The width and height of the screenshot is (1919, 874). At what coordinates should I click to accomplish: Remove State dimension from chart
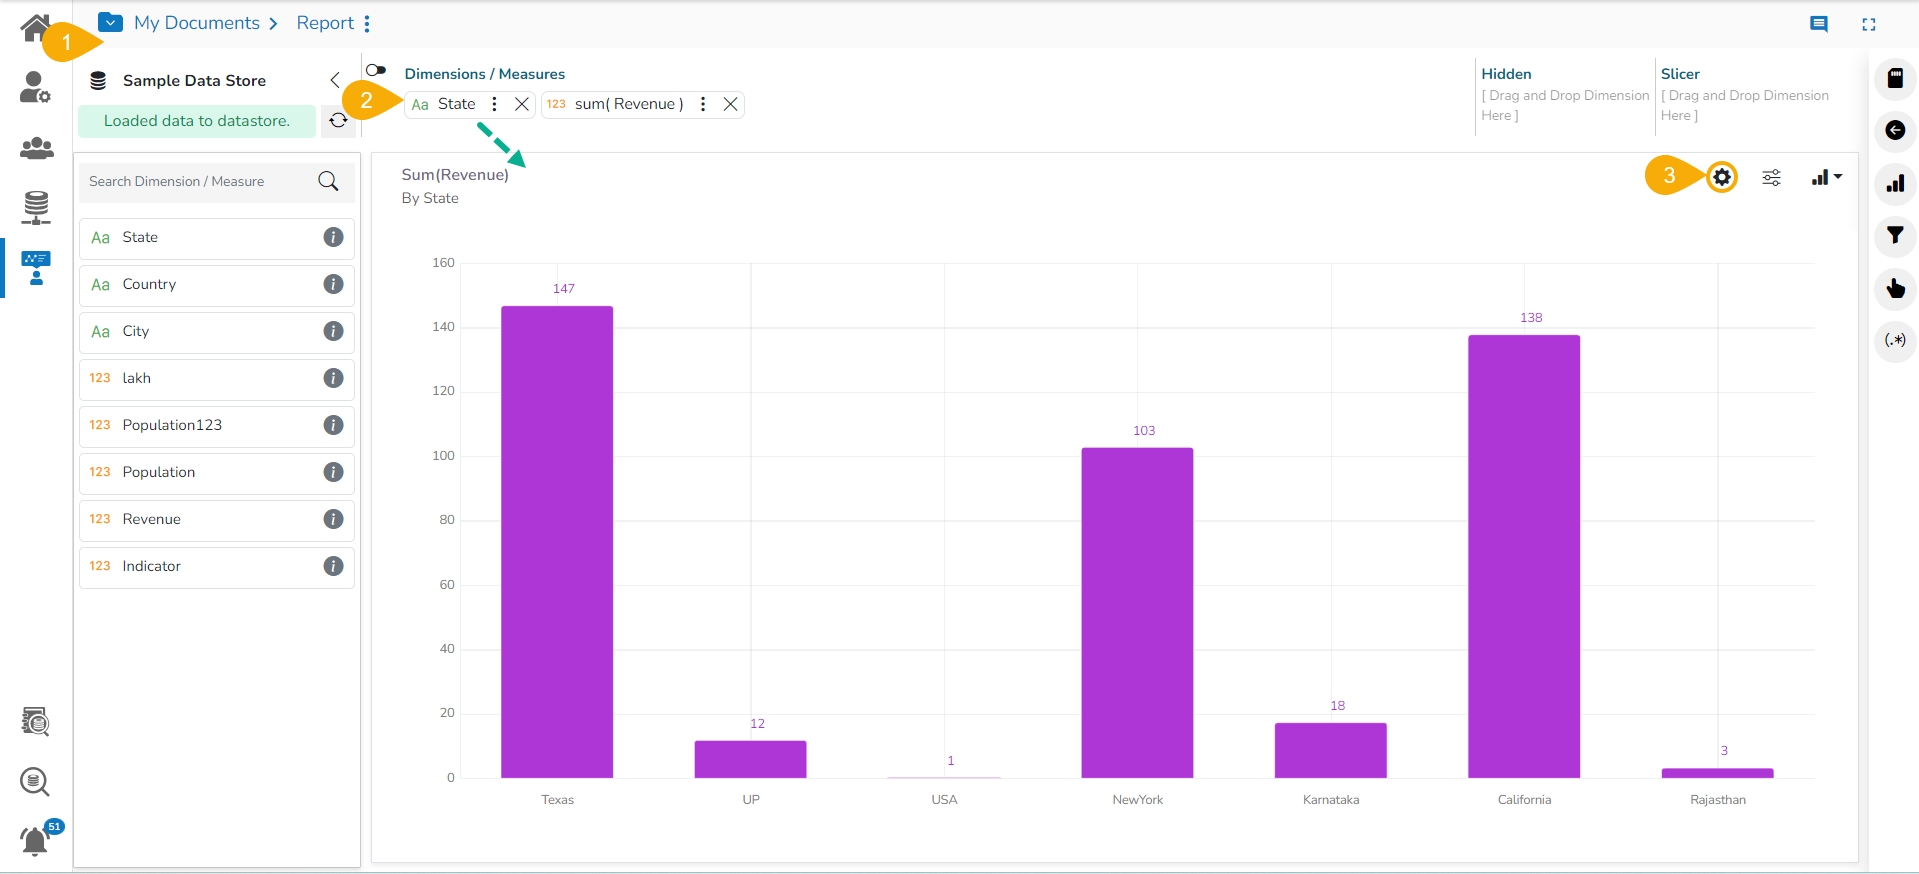coord(521,104)
